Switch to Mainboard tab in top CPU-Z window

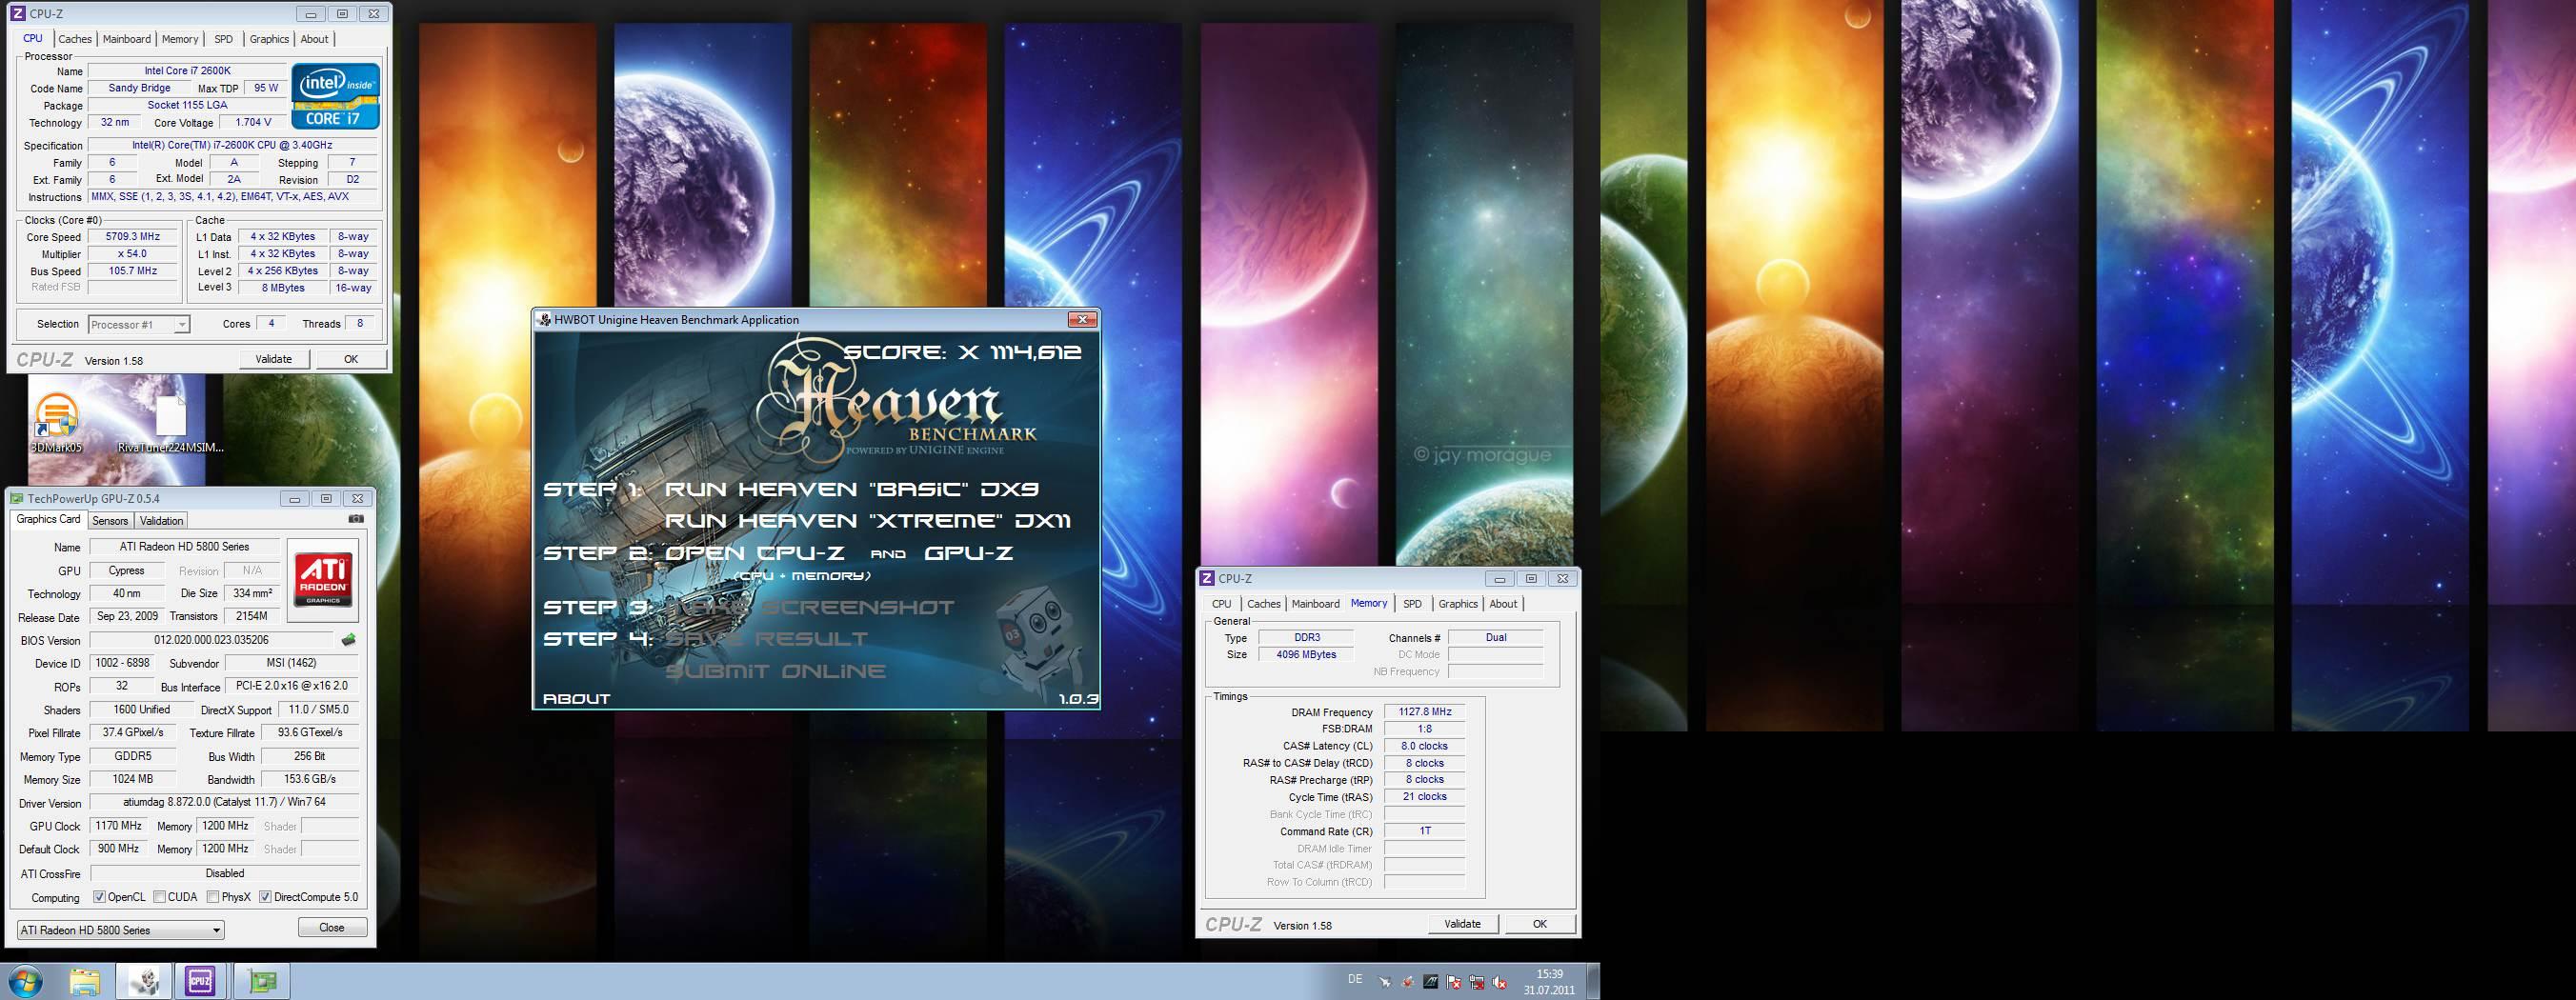tap(127, 39)
